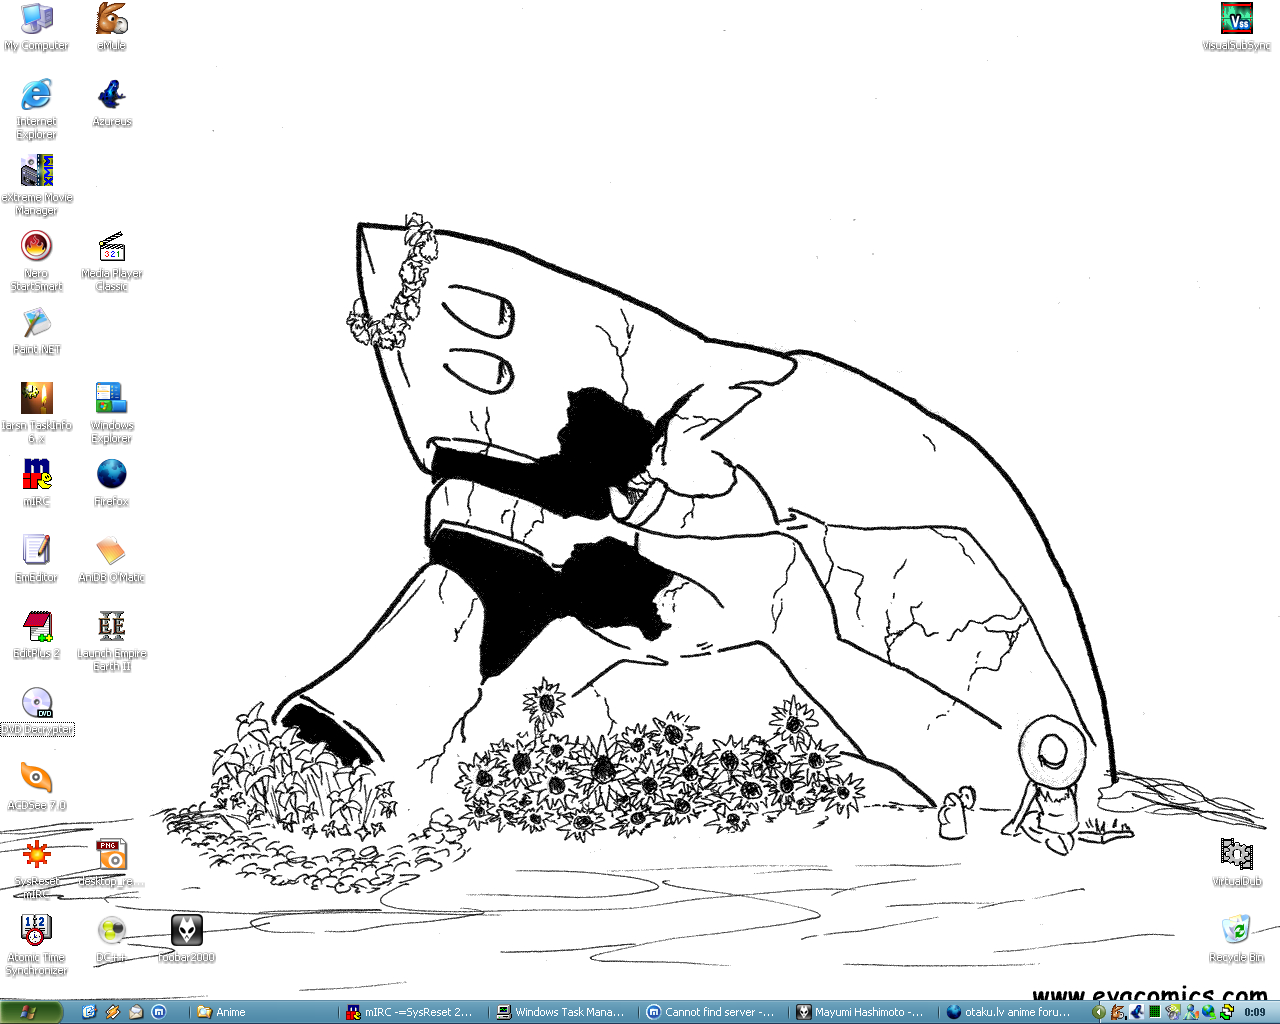The width and height of the screenshot is (1280, 1024).
Task: Select the VisualSubSync desktop icon
Action: tap(1237, 27)
